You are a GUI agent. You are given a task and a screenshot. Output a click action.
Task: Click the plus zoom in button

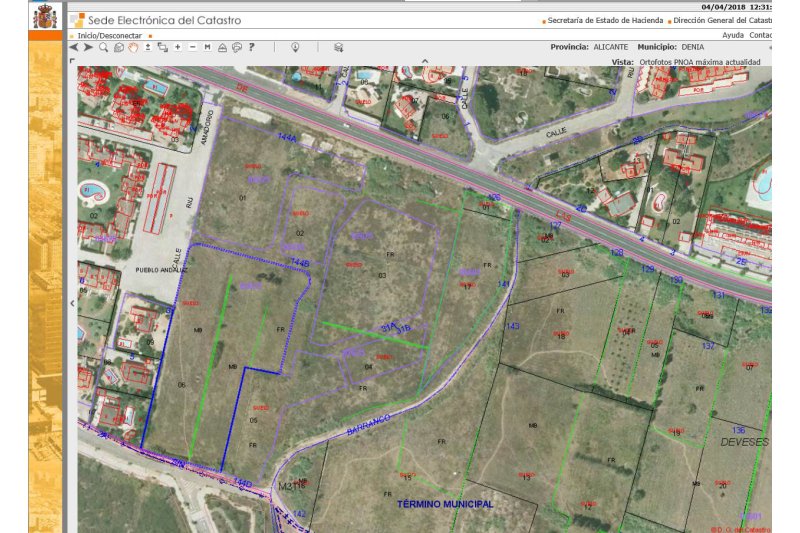177,47
